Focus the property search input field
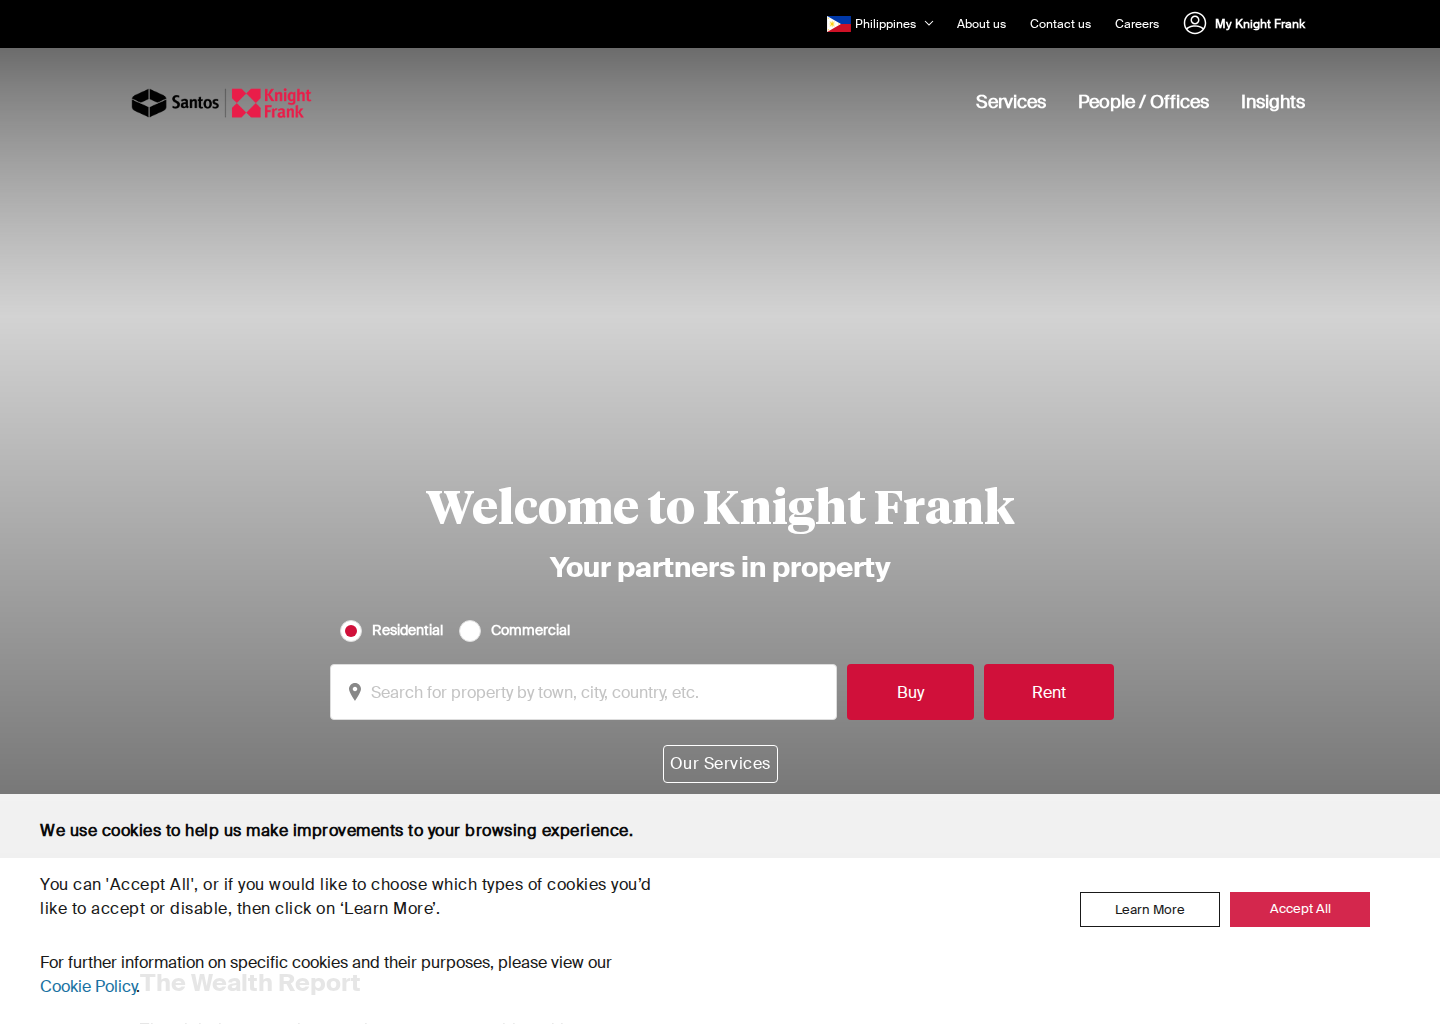Screen dimensions: 1440x1024 [583, 692]
